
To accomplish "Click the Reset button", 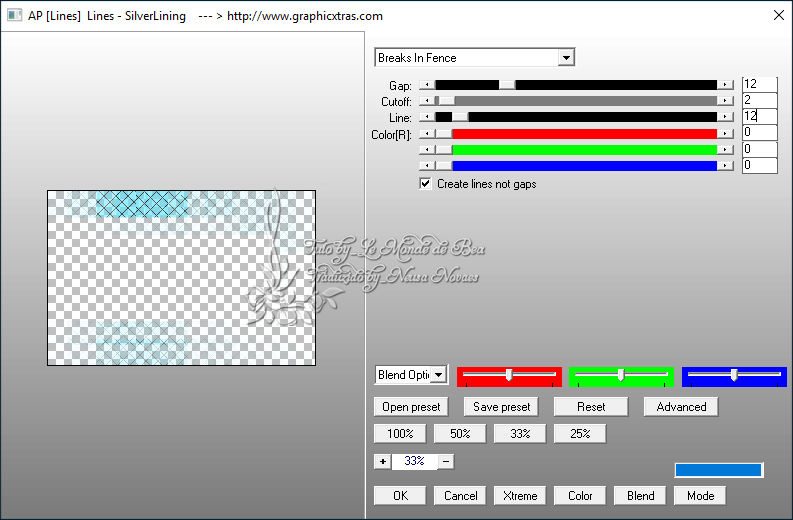I will (x=591, y=407).
